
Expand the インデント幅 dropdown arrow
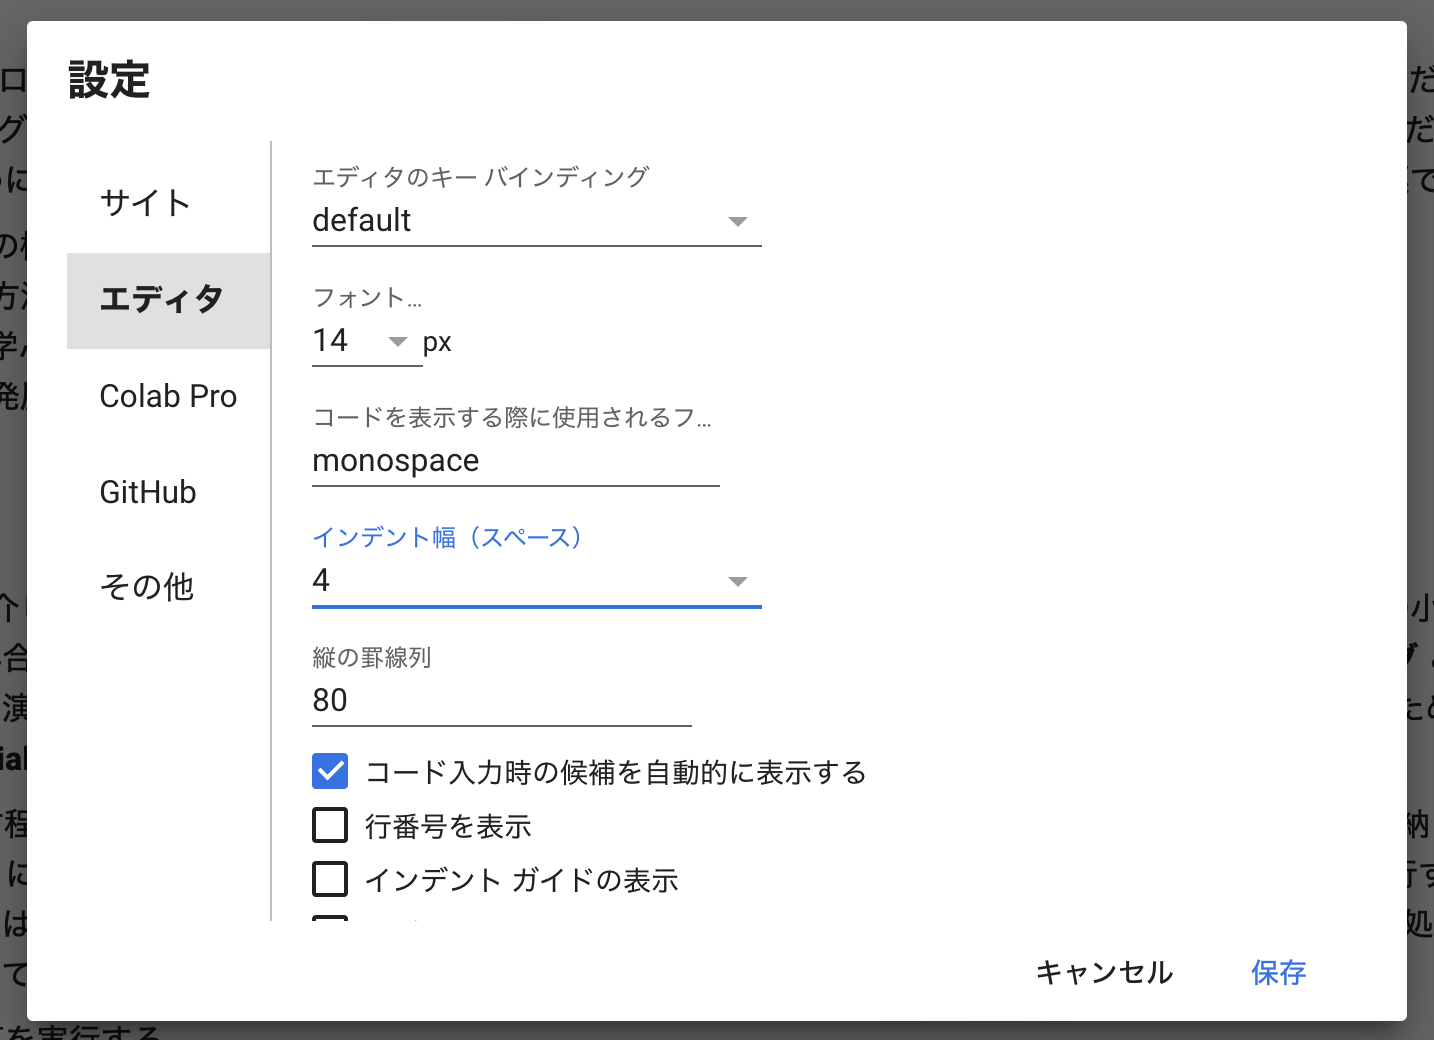738,581
